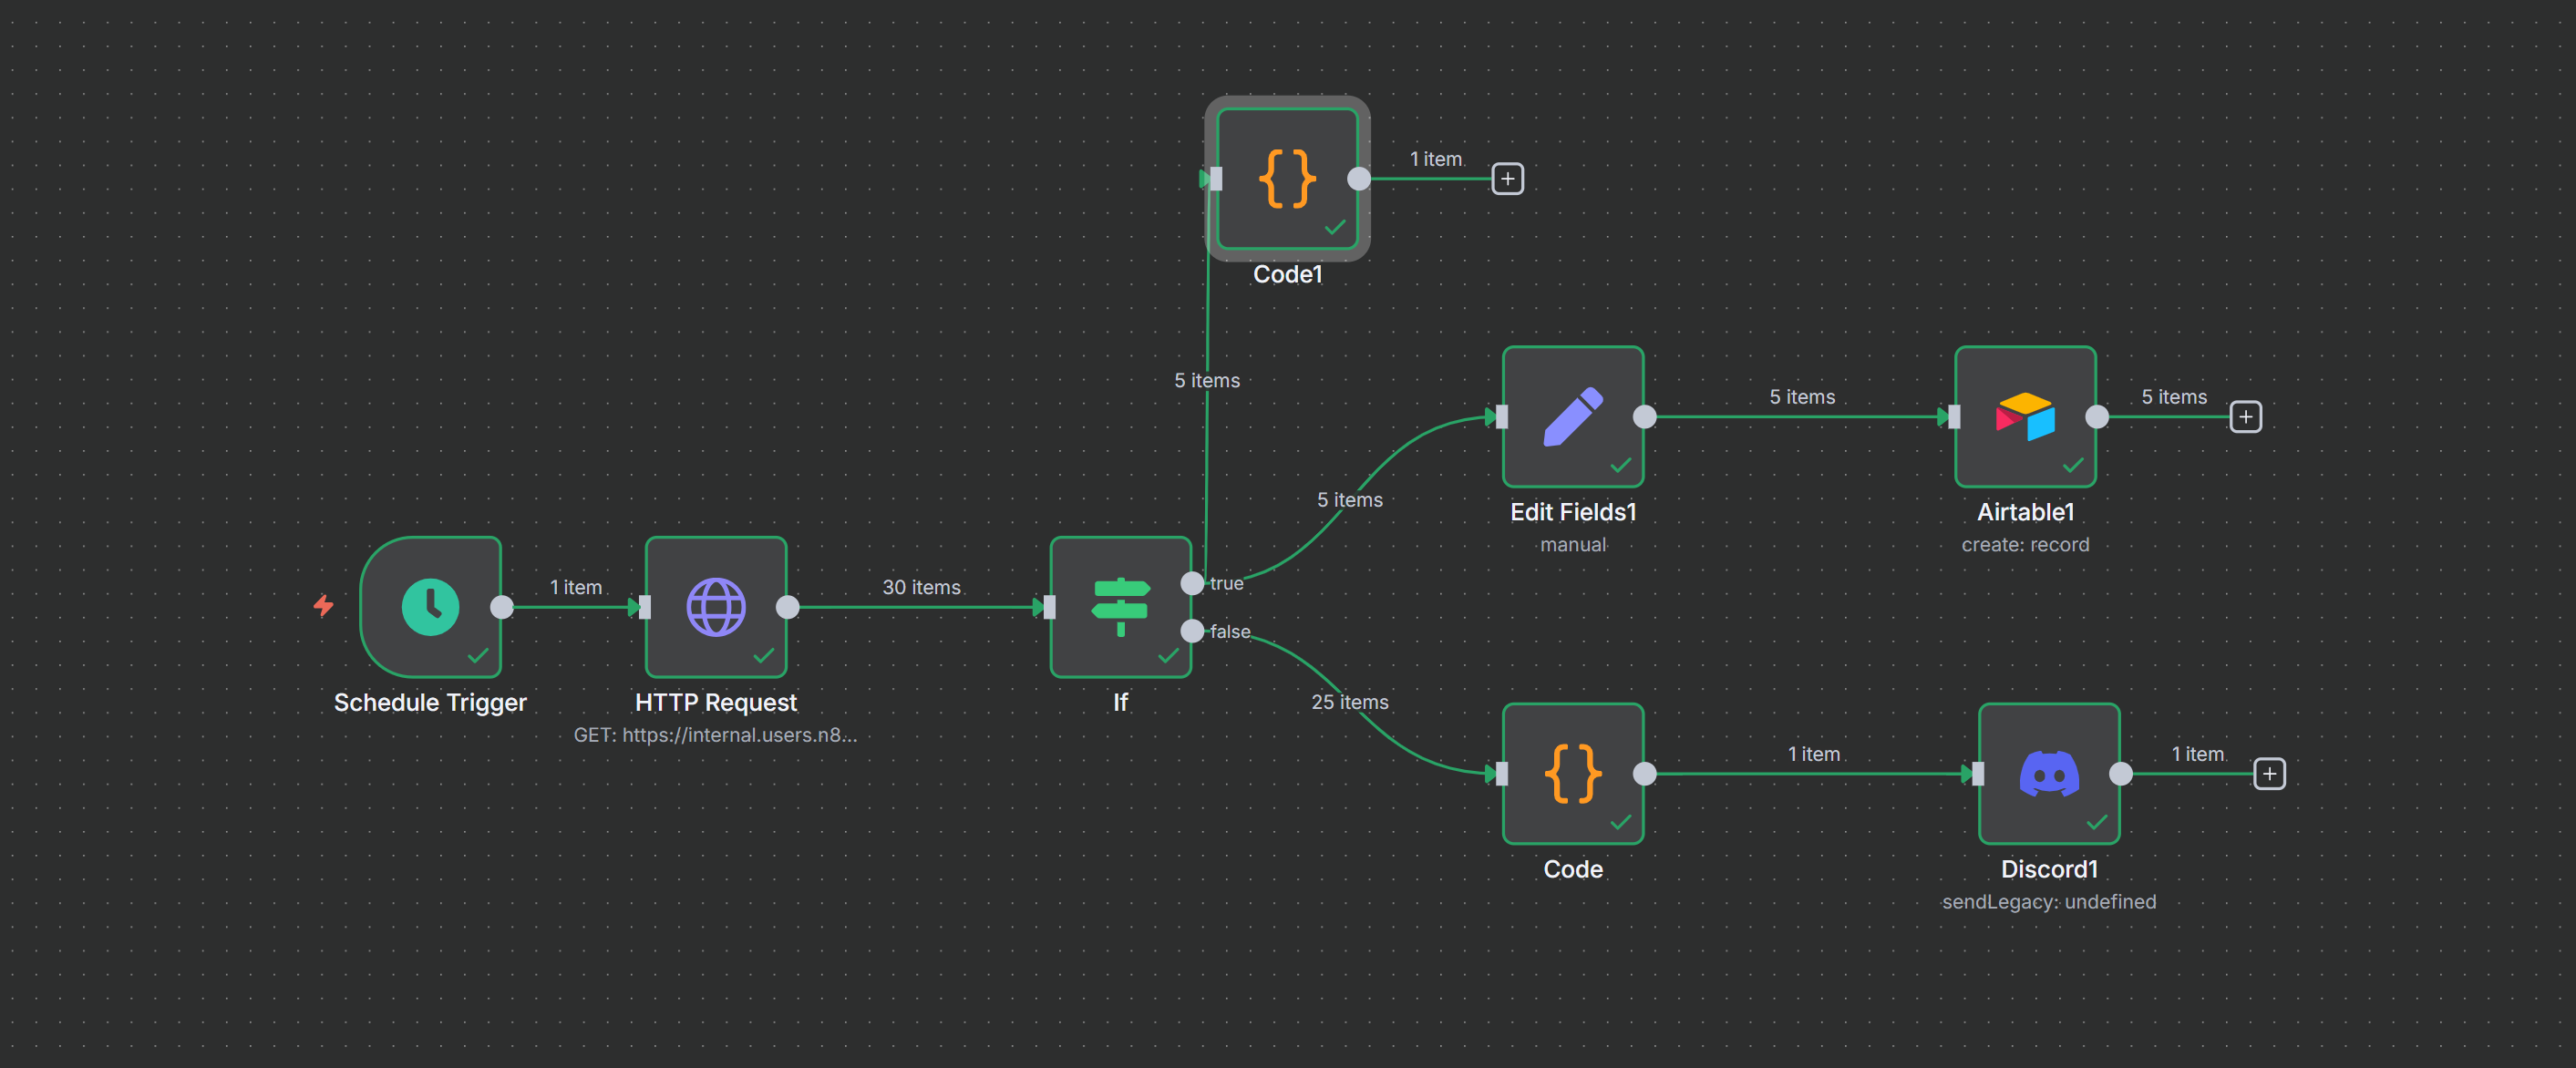Select the 30 items connection label
The width and height of the screenshot is (2576, 1068).
(920, 587)
